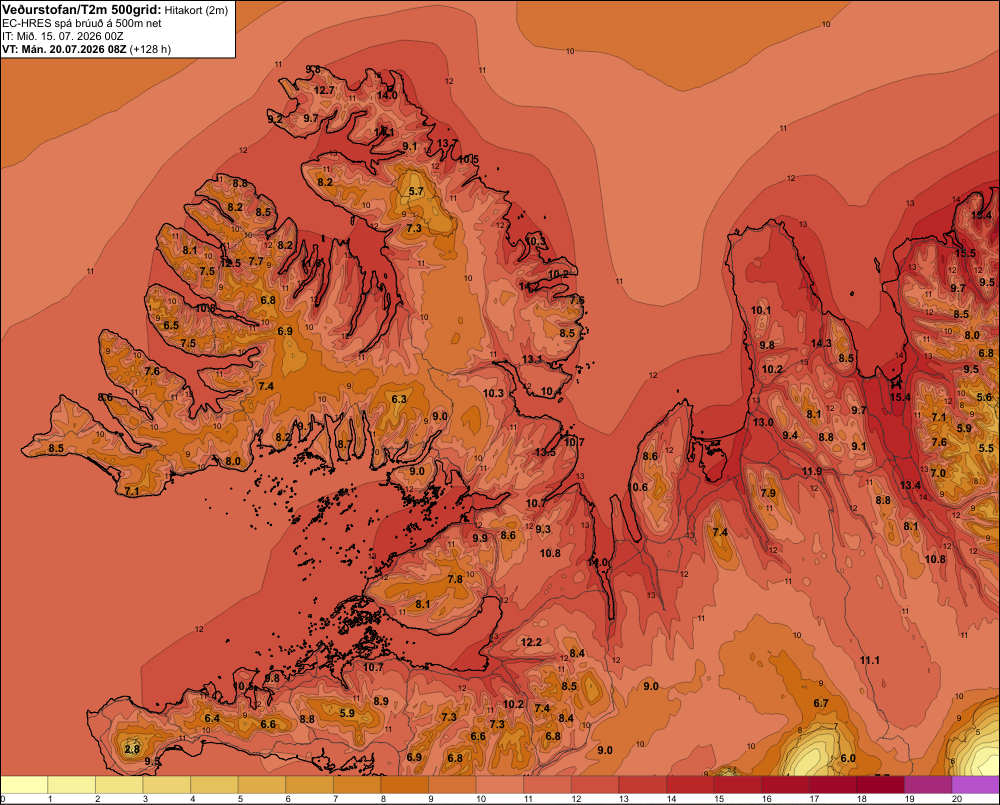This screenshot has height=805, width=1000.
Task: Click the temperature value '7.9'
Action: [x=768, y=493]
